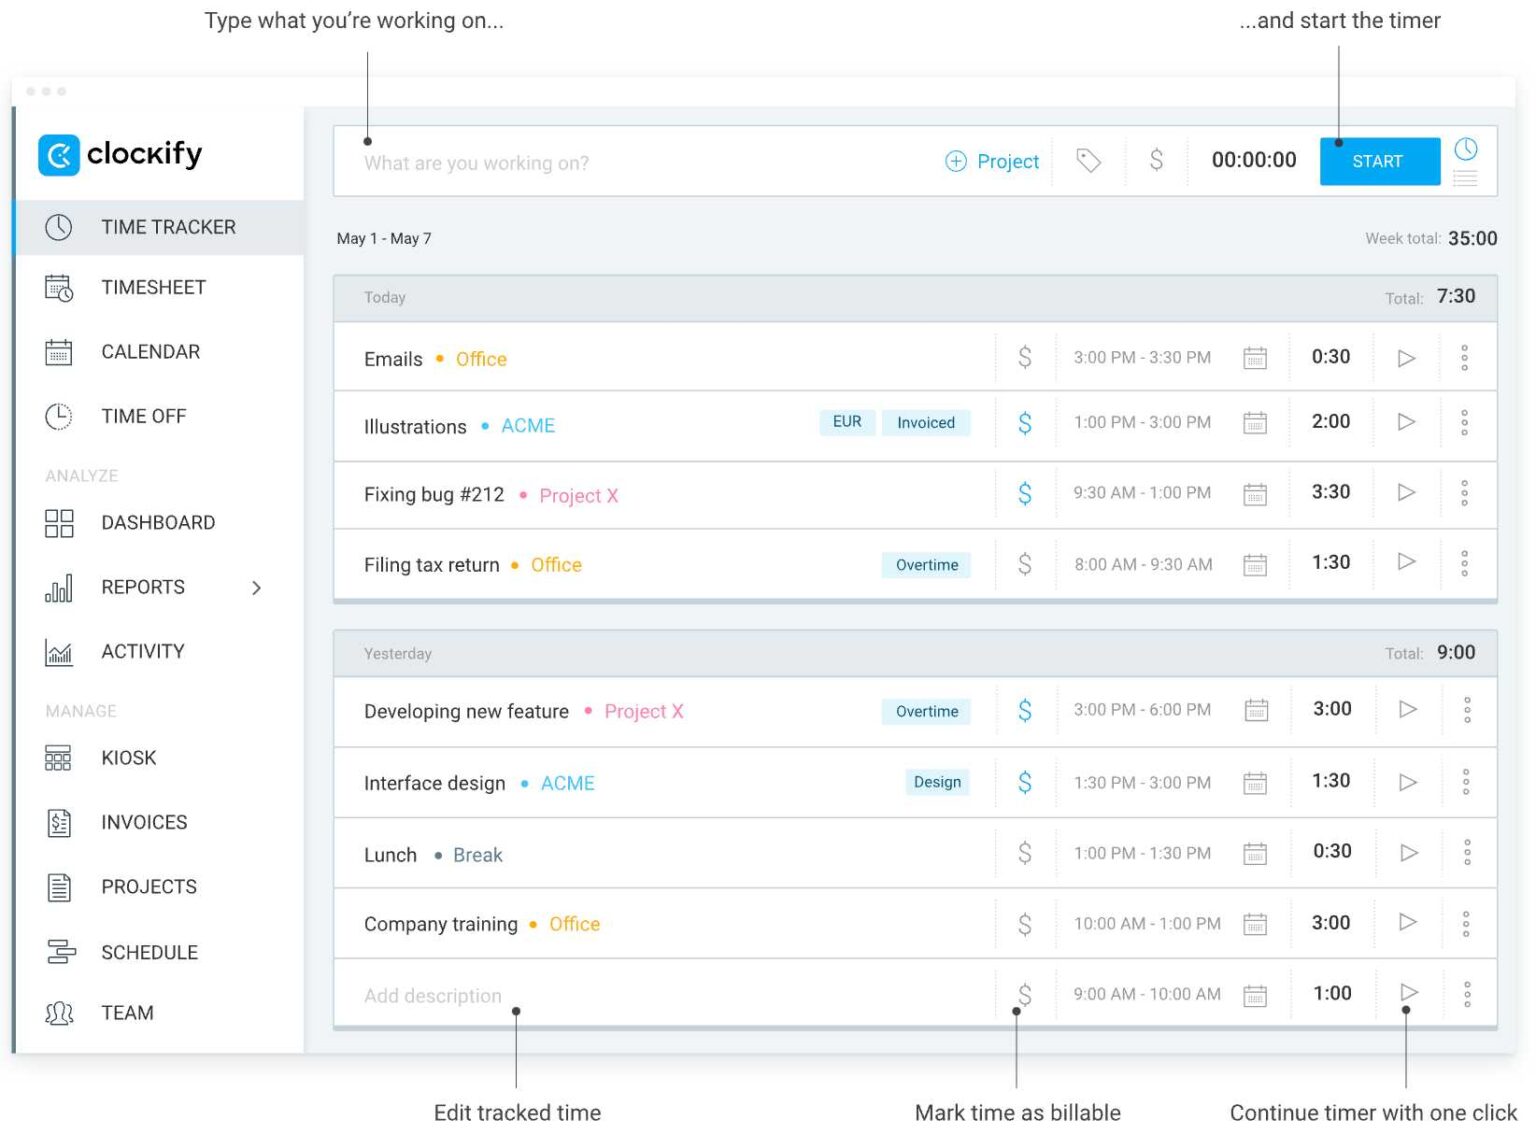1536x1134 pixels.
Task: Toggle billable status on the Lunch entry
Action: (x=1024, y=852)
